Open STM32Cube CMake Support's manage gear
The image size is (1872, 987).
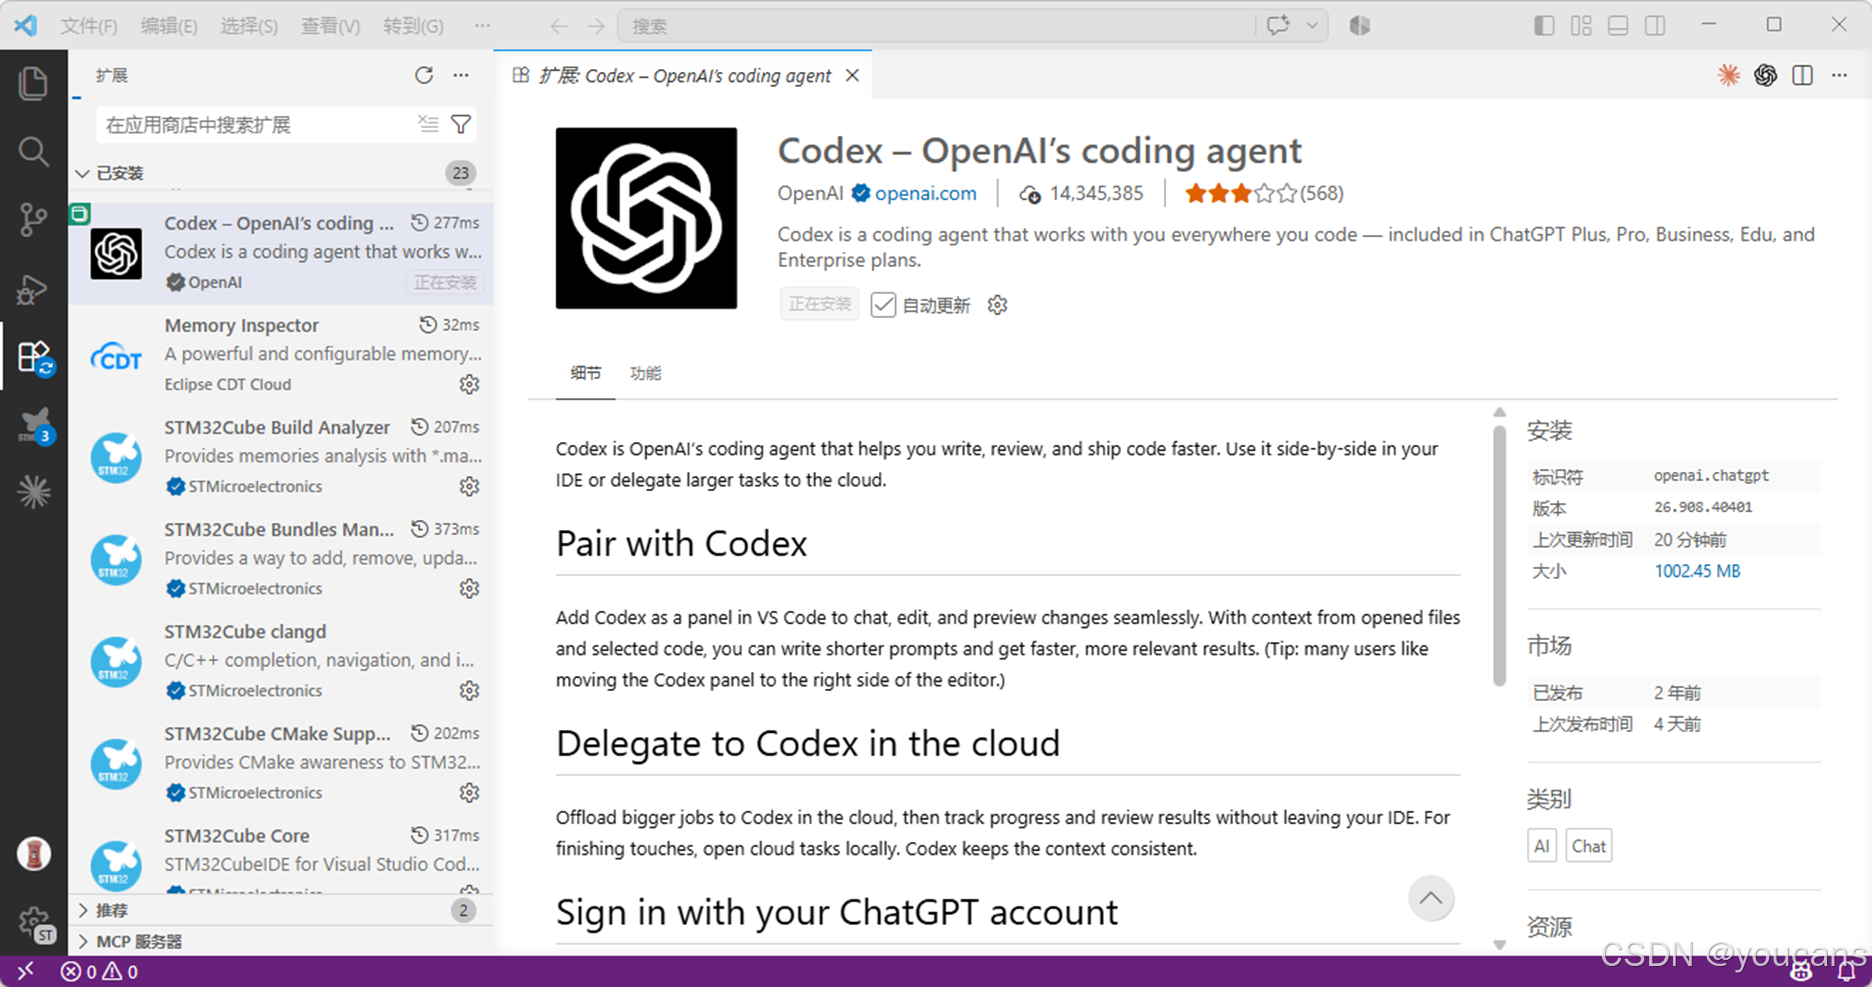coord(469,792)
